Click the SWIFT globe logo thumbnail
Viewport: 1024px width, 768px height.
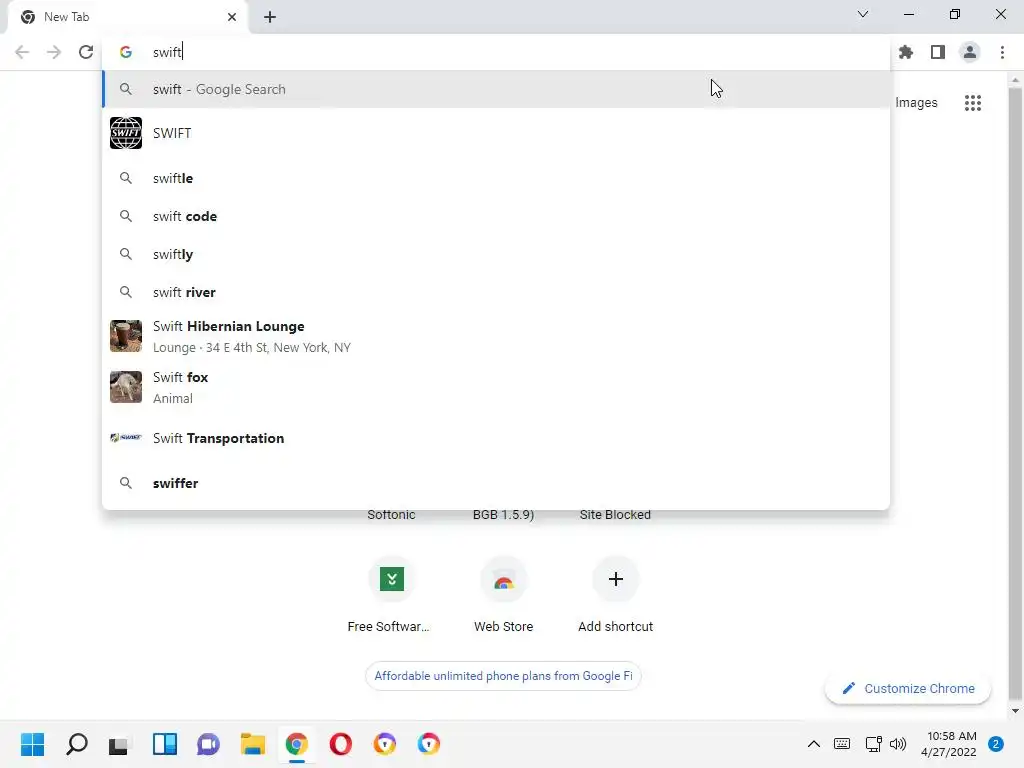point(126,133)
